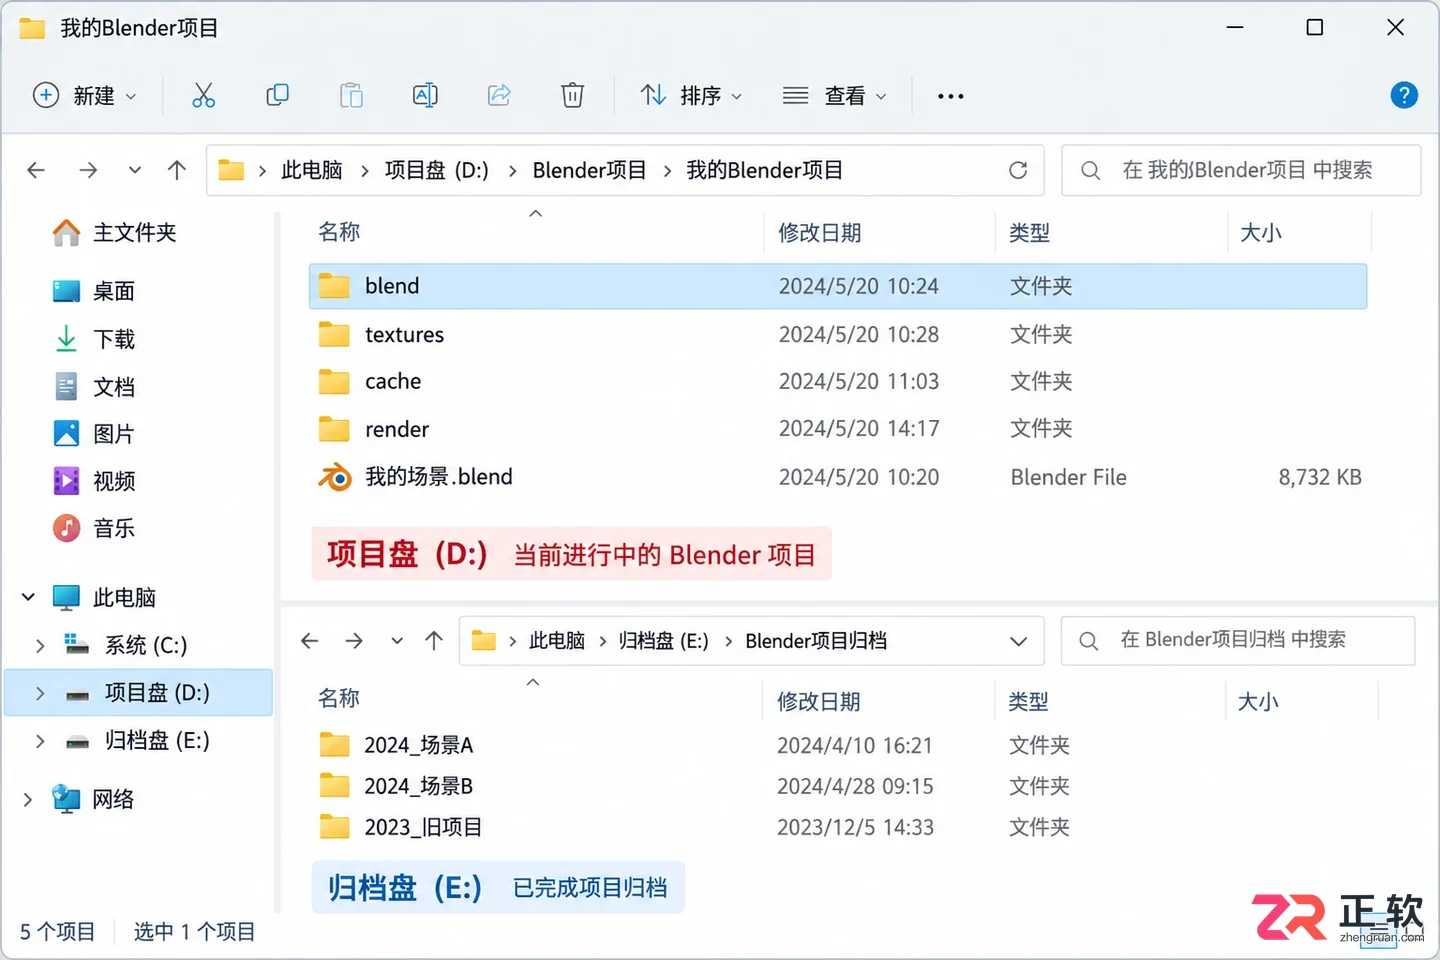Click 此电脑 in the top breadcrumb
The width and height of the screenshot is (1440, 960).
pos(312,170)
